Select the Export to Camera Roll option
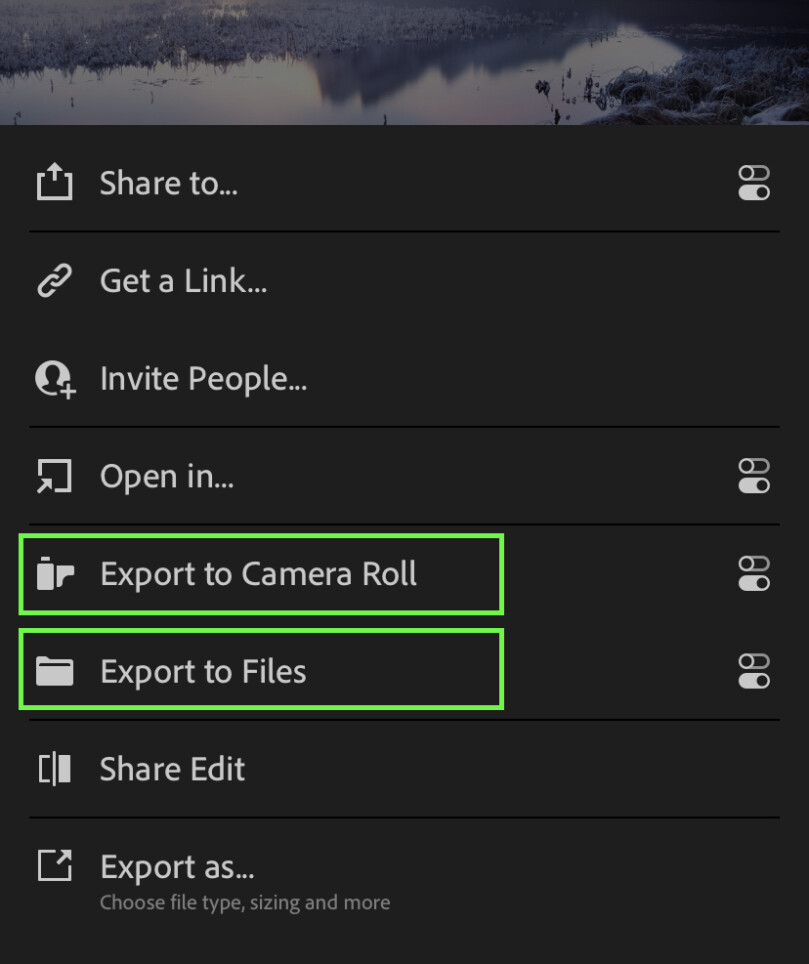Viewport: 809px width, 964px height. [260, 573]
